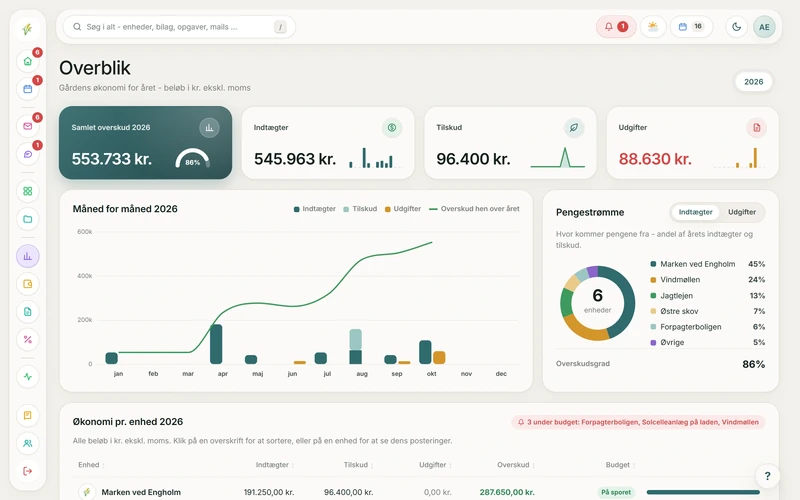
Task: Toggle dark mode with the moon icon
Action: pos(736,27)
